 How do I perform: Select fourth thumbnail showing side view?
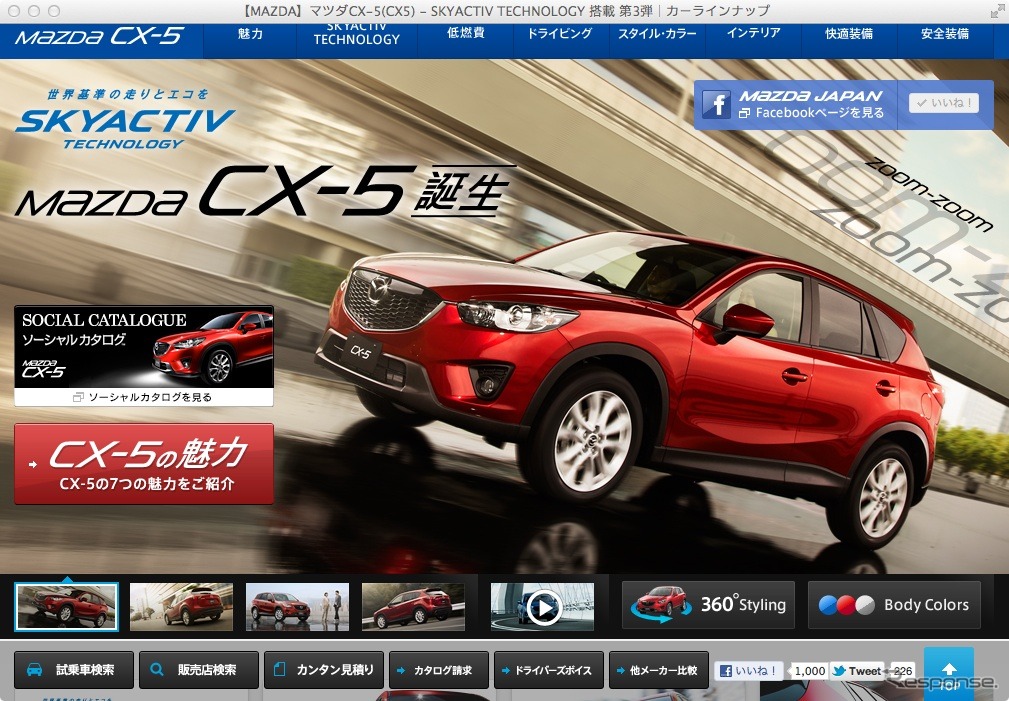pos(413,606)
